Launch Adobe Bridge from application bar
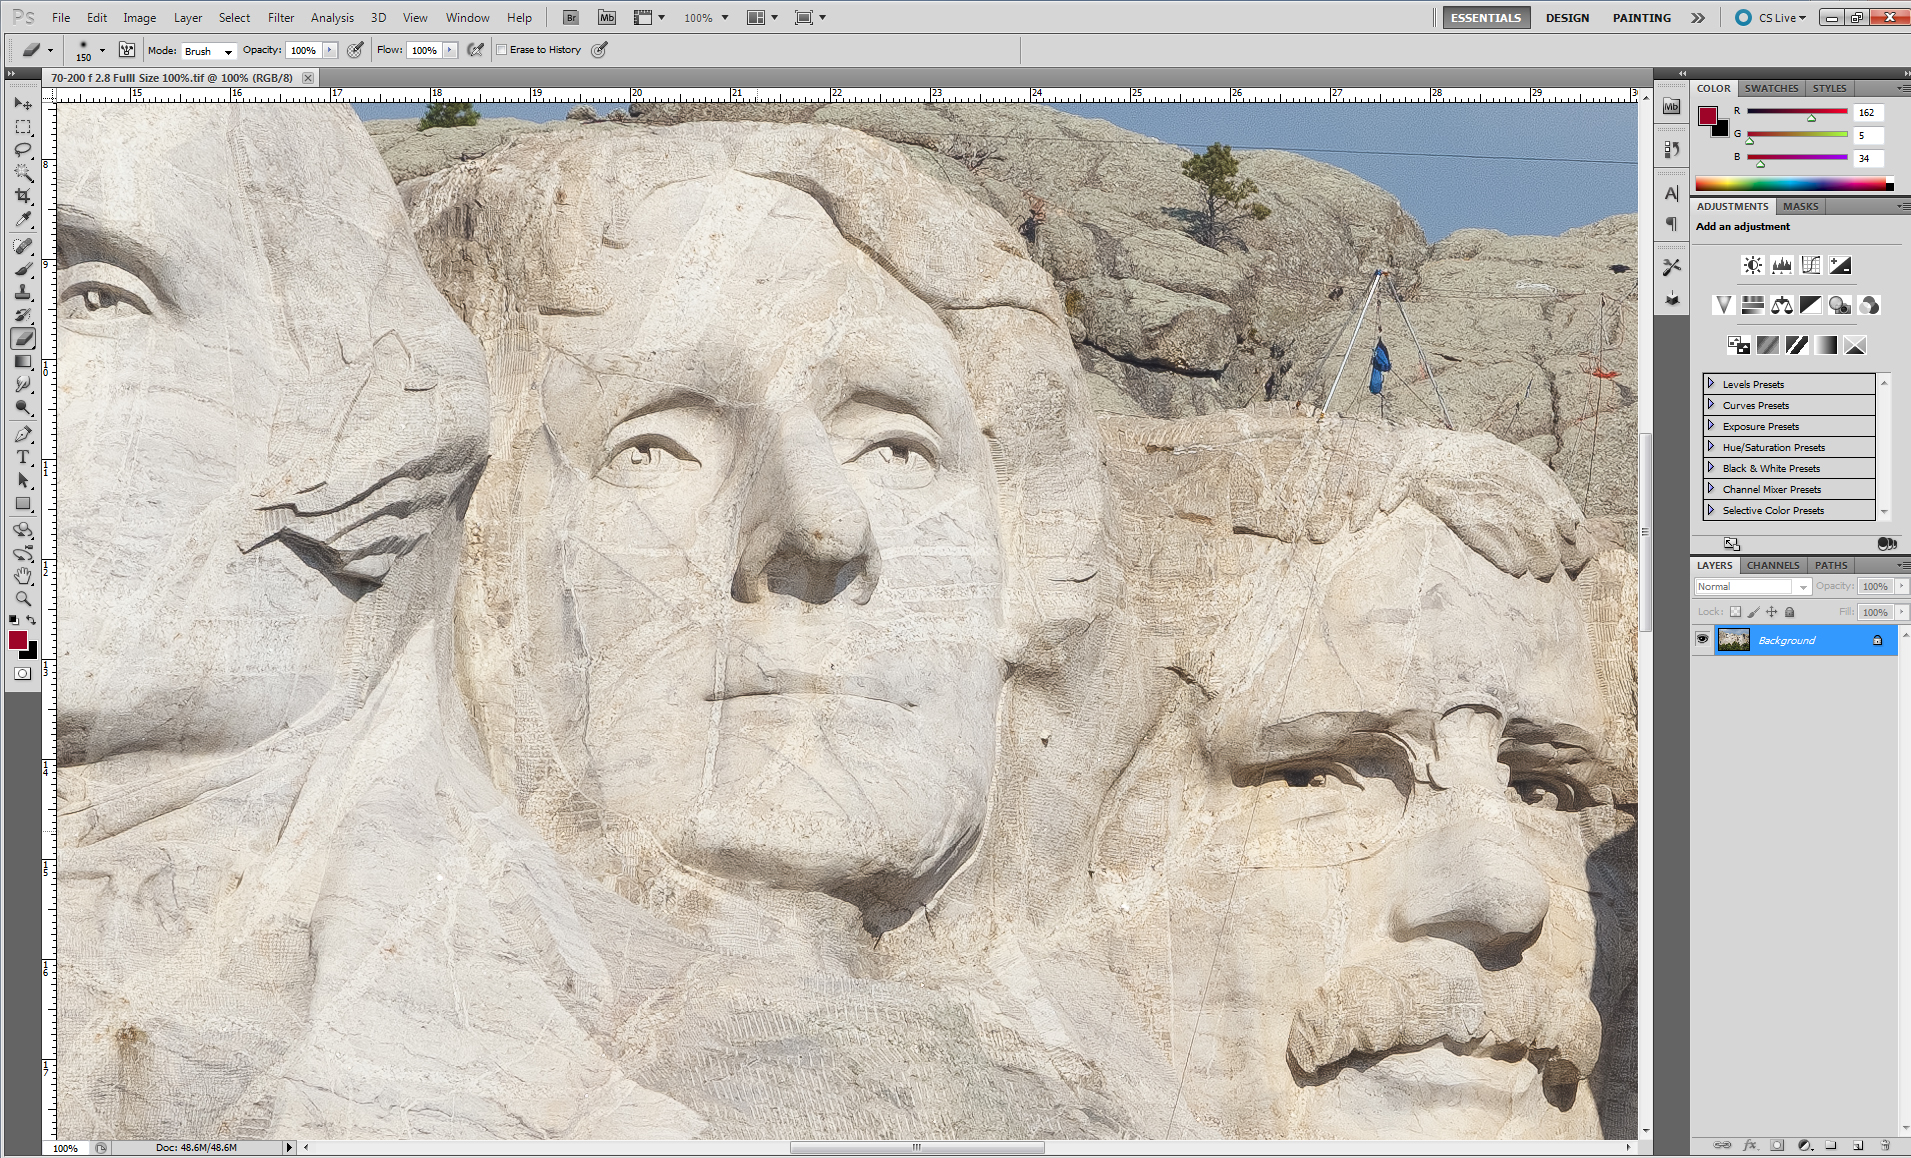The height and width of the screenshot is (1158, 1911). point(571,17)
